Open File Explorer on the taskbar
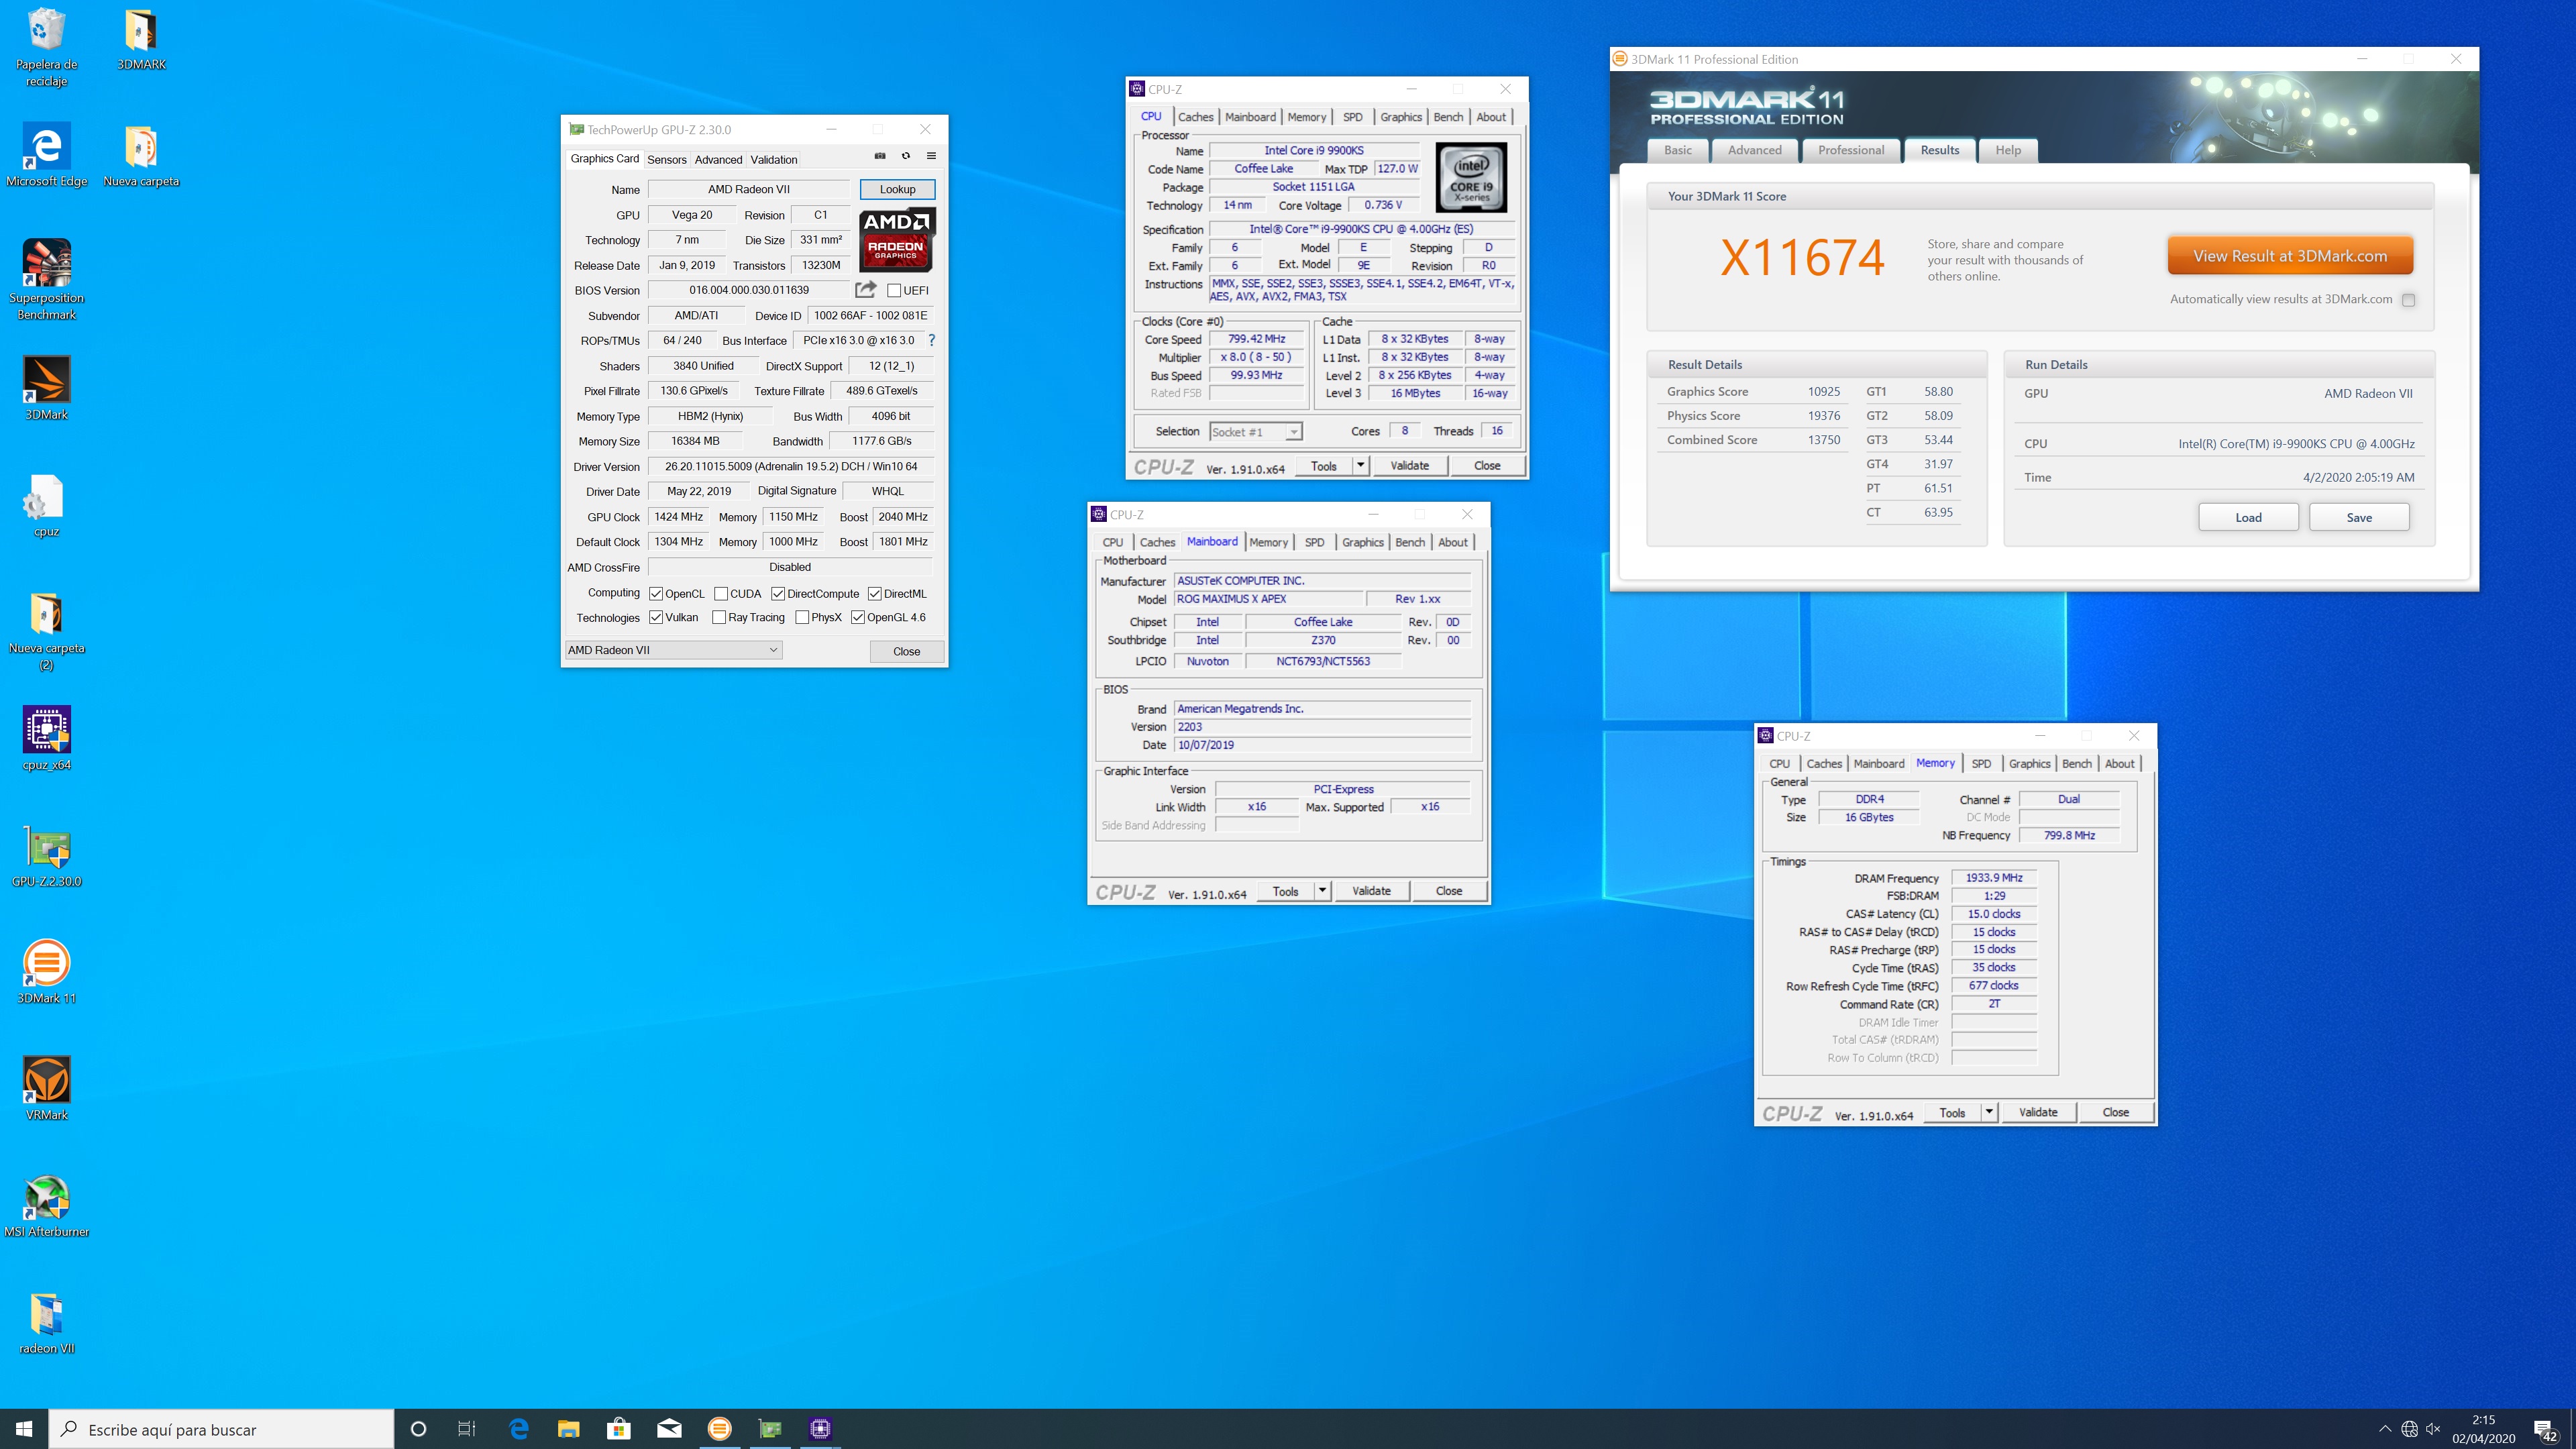 569,1429
